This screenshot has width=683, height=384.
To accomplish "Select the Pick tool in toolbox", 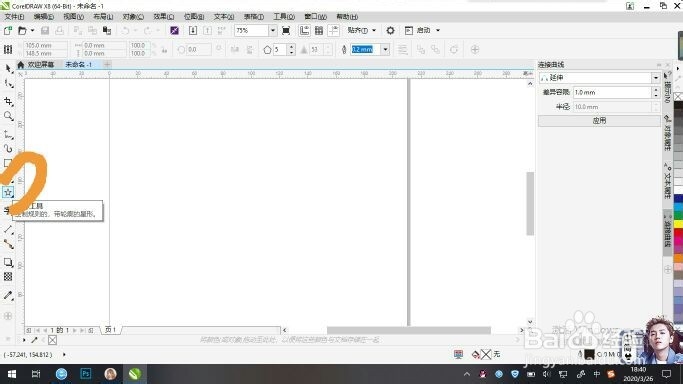I will click(x=8, y=68).
